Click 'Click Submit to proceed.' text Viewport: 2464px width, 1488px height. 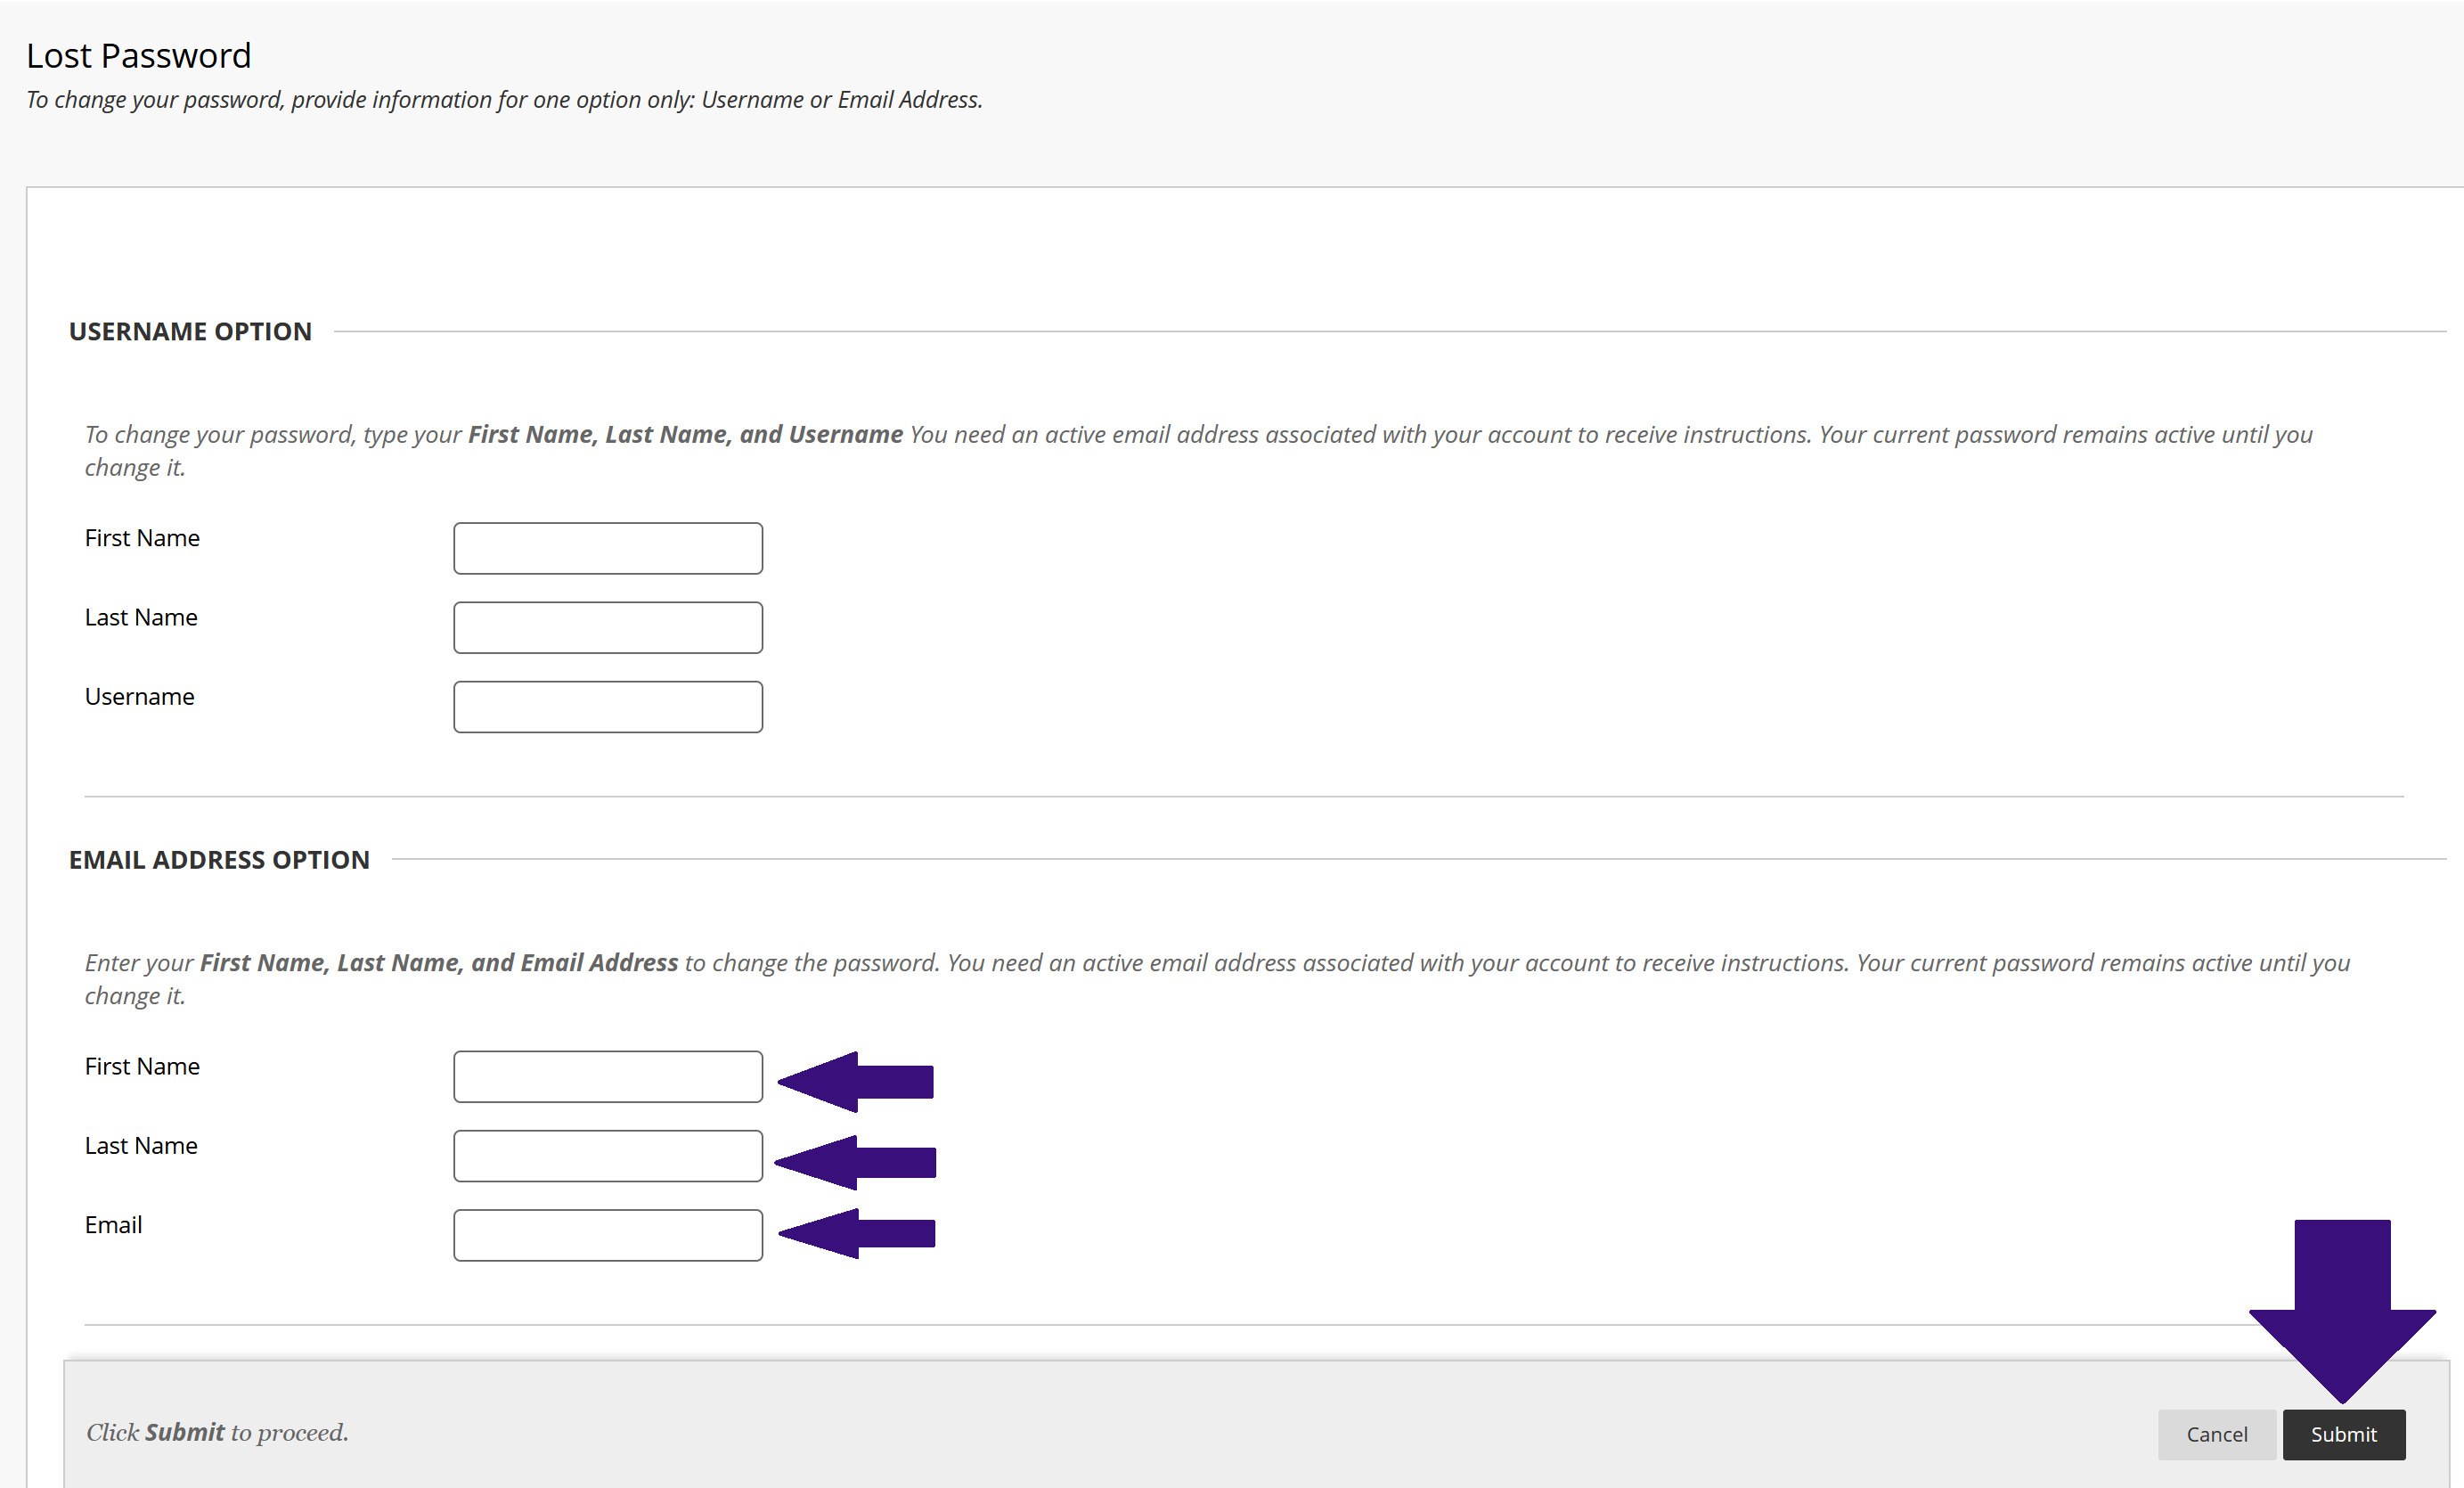click(x=217, y=1432)
